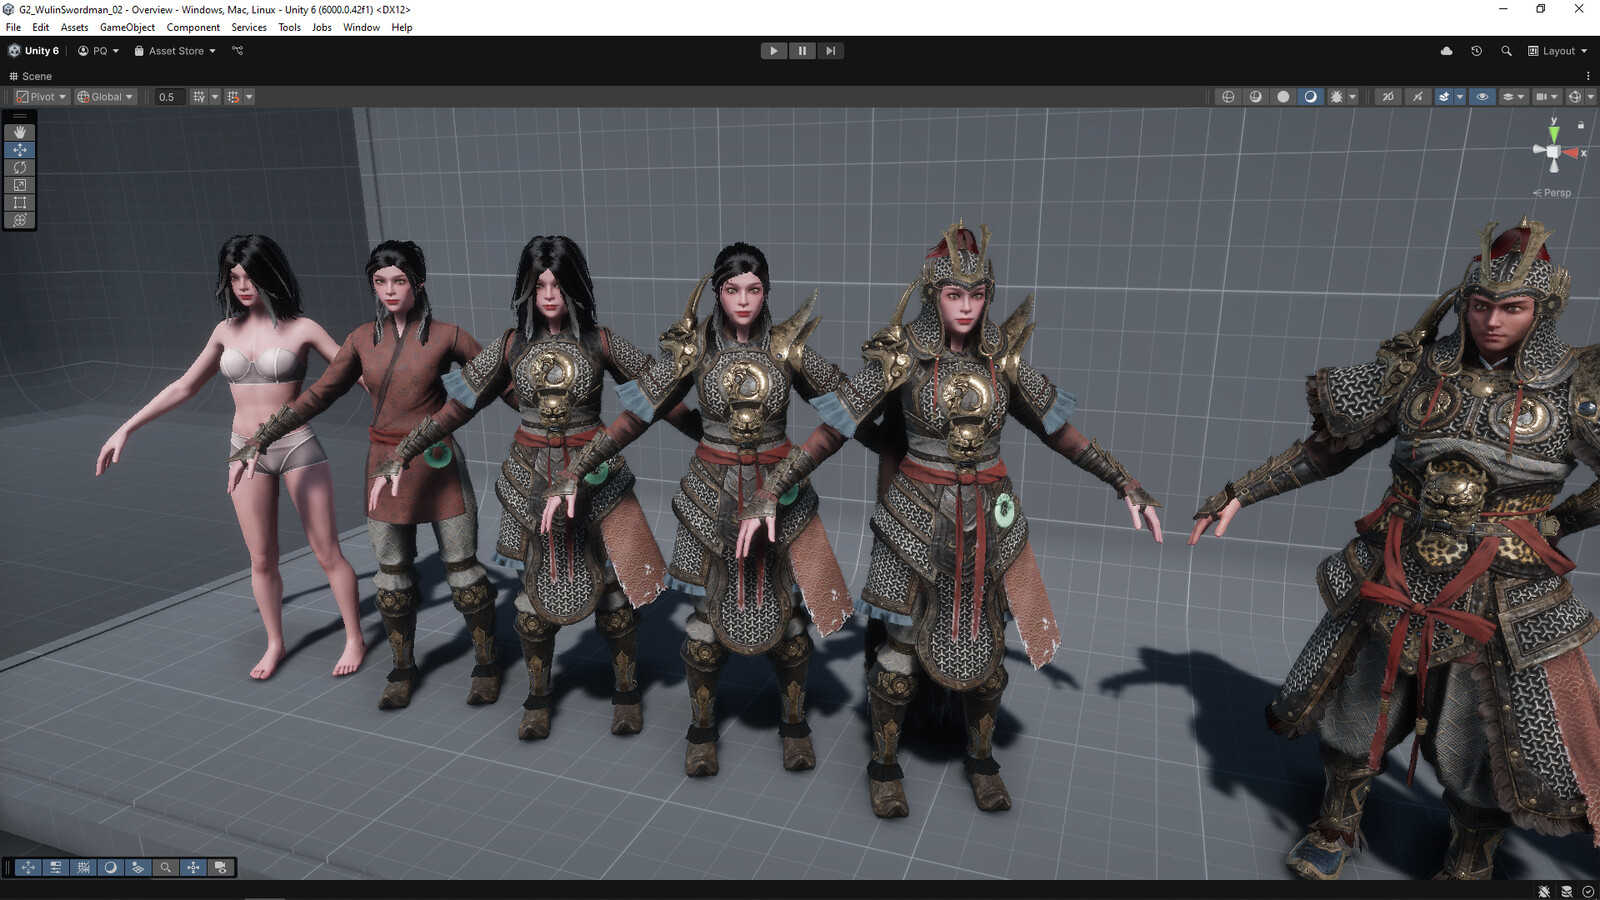The image size is (1600, 900).
Task: Select Shaded Wireframe draw mode
Action: 1256,97
